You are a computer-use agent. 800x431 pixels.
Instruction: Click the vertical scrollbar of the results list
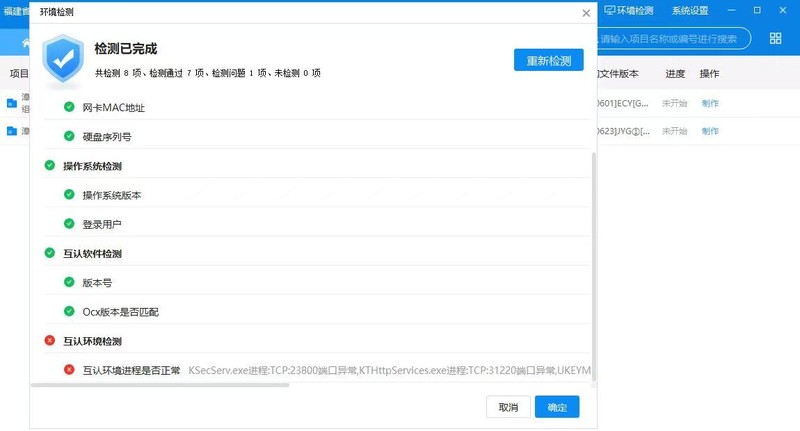[x=593, y=265]
